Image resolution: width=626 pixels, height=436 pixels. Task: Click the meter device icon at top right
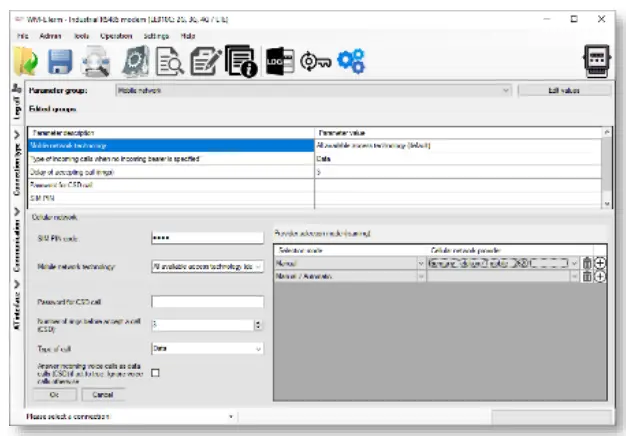coord(599,61)
